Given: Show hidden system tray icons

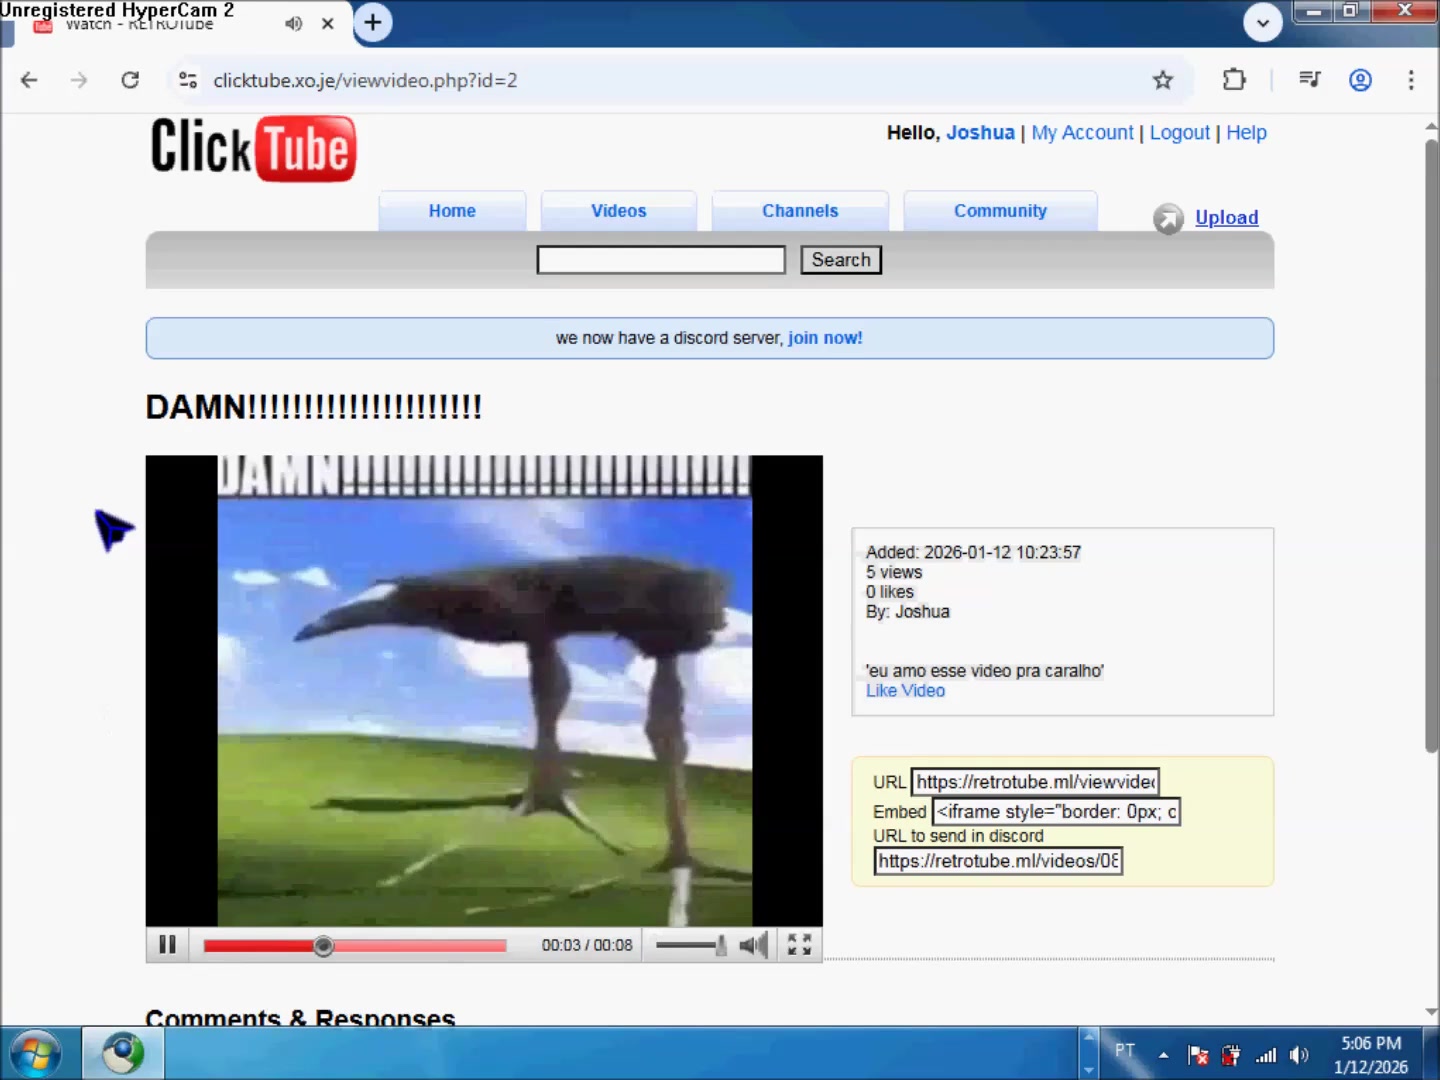Looking at the screenshot, I should coord(1163,1055).
